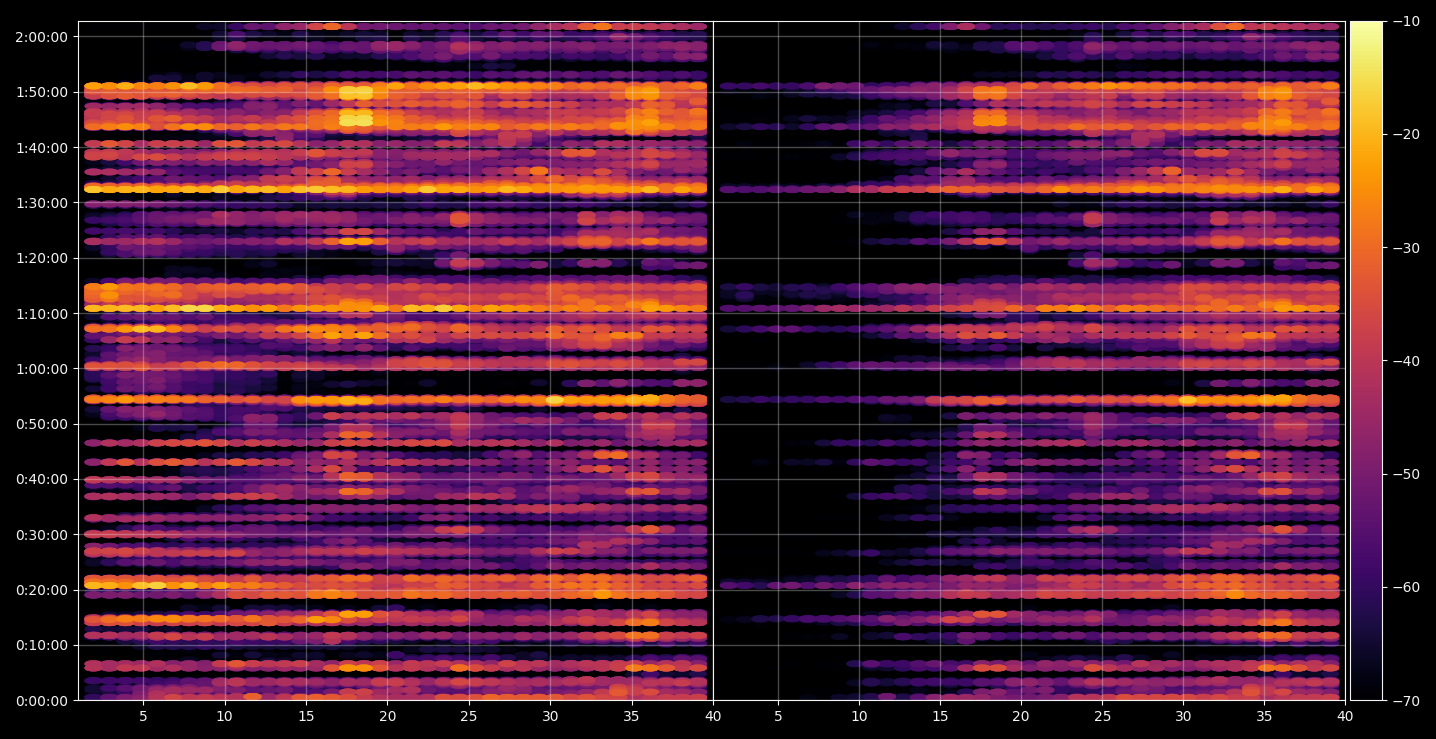Select x-axis label 15 under the left heatmap
The width and height of the screenshot is (1436, 739).
click(x=306, y=716)
